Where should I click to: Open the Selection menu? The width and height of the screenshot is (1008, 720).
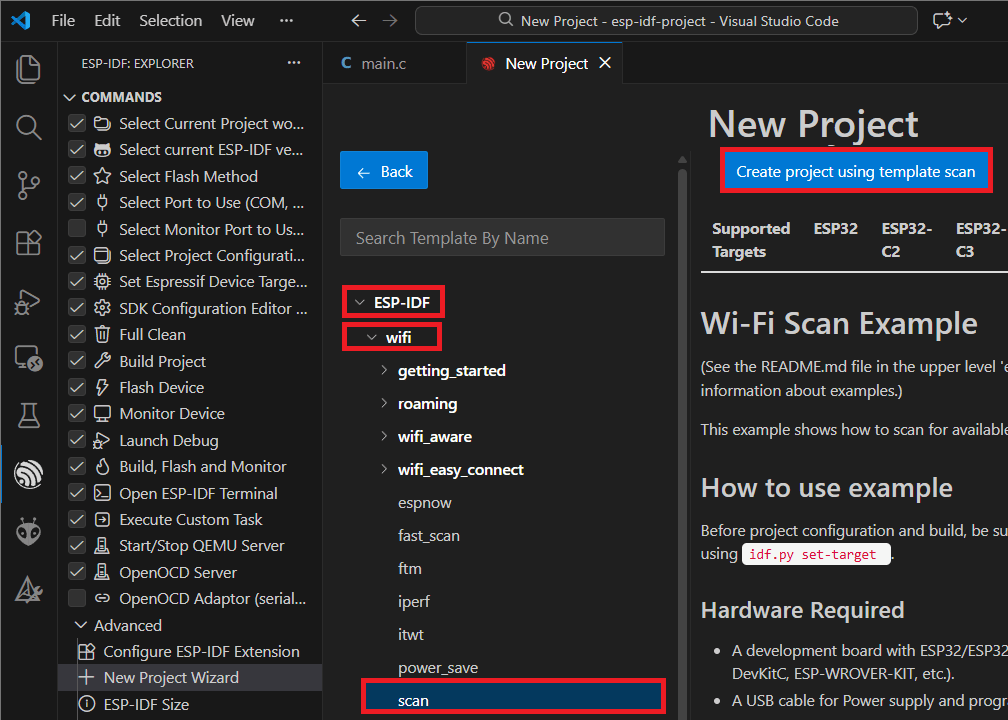tap(170, 21)
